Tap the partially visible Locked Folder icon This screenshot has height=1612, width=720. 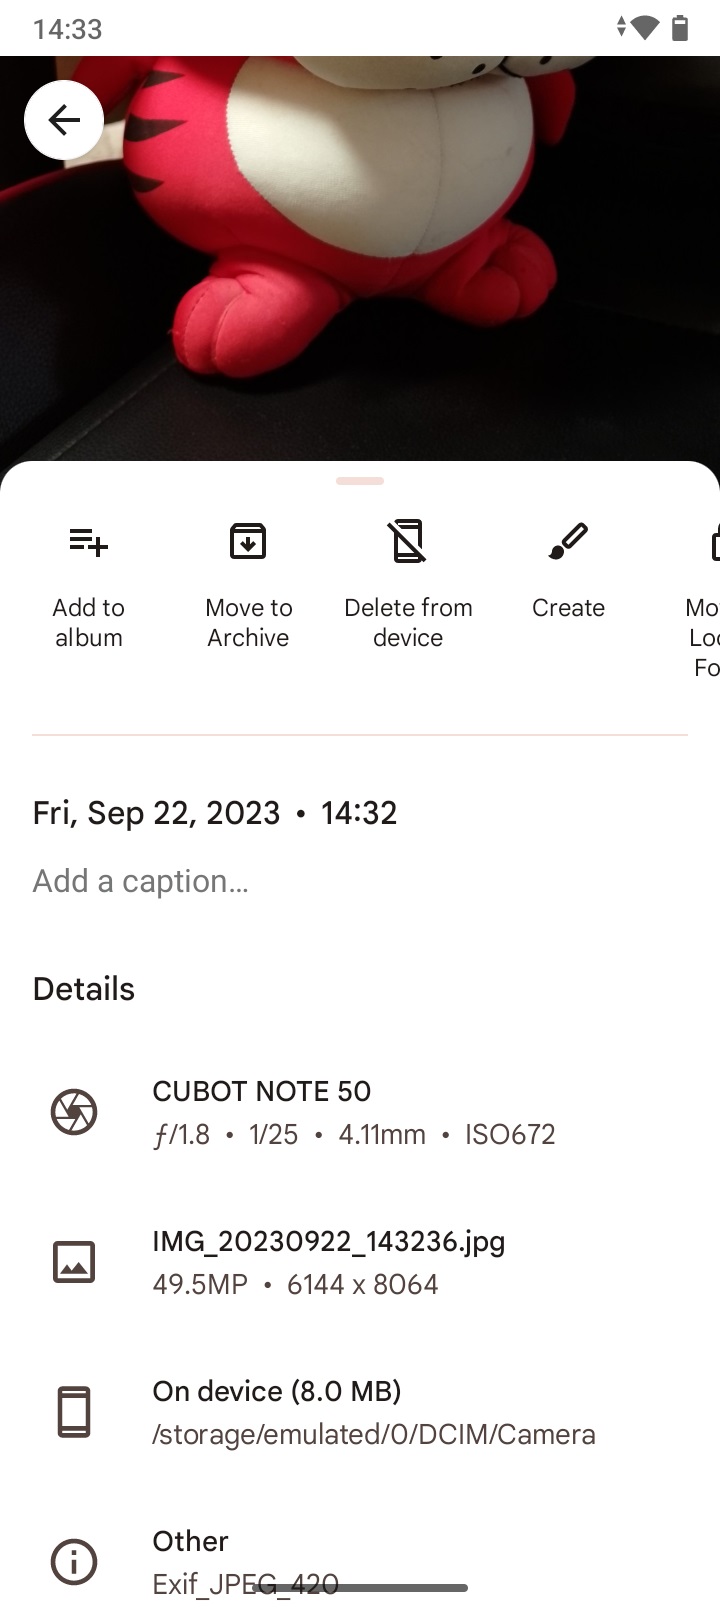coord(714,541)
